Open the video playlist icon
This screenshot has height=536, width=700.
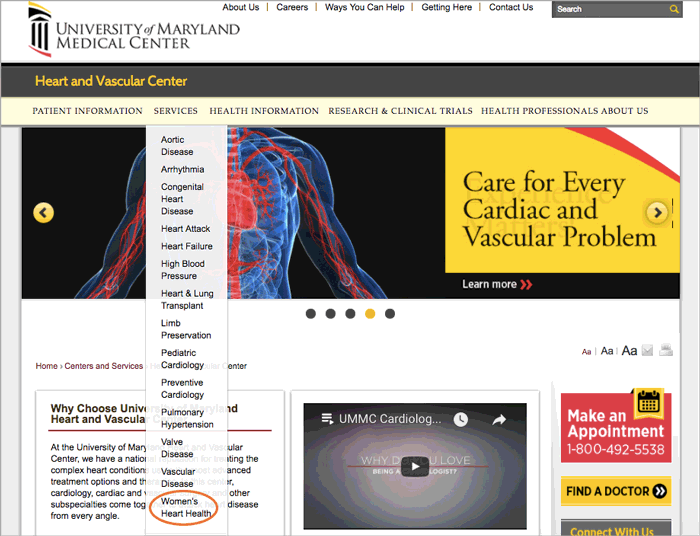click(327, 419)
